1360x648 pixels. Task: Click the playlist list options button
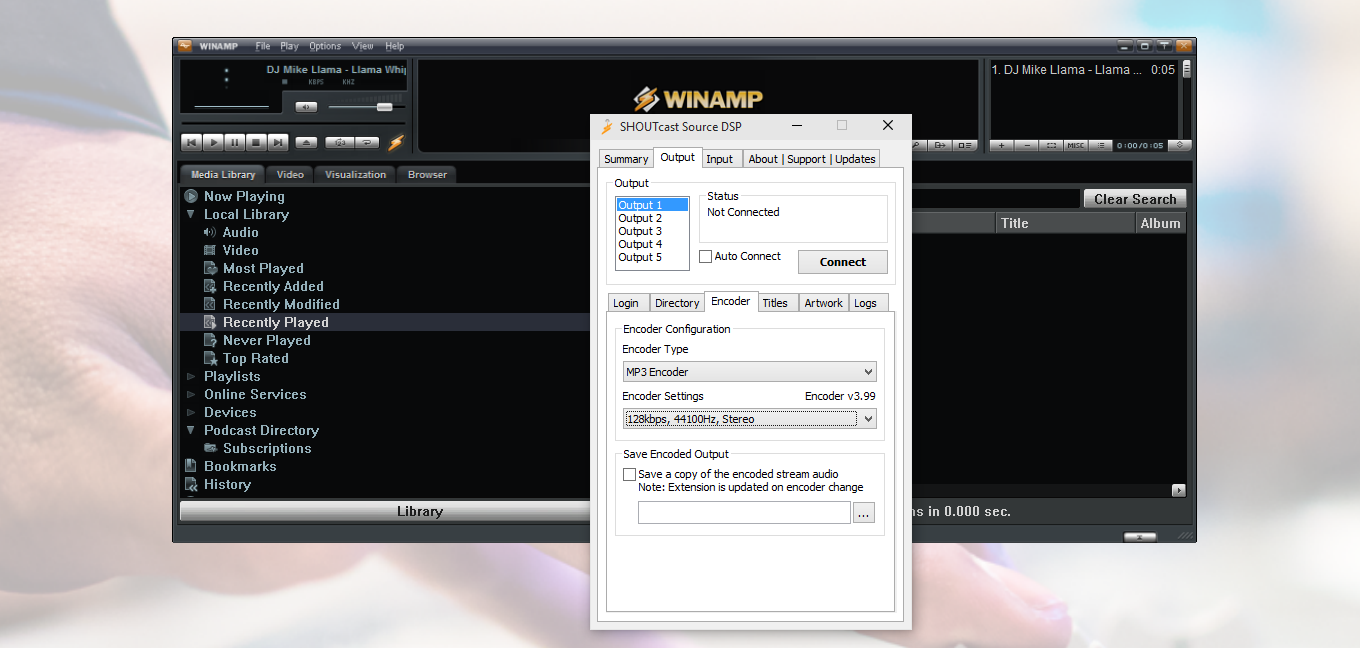pyautogui.click(x=1100, y=146)
